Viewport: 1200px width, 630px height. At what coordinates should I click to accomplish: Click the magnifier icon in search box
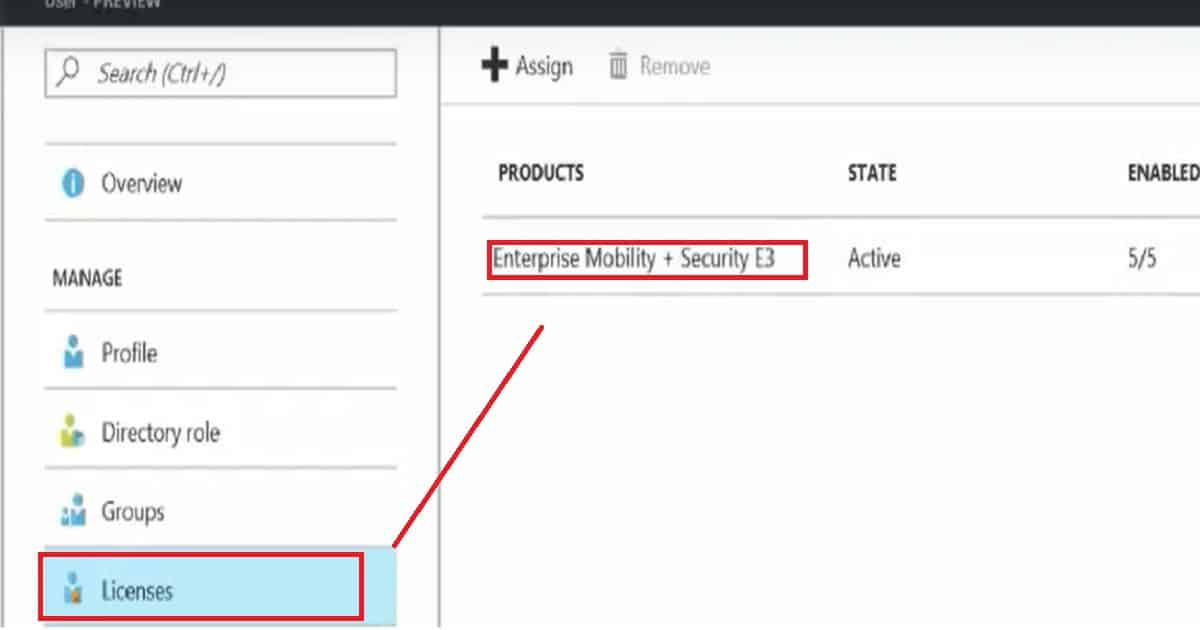pyautogui.click(x=70, y=73)
